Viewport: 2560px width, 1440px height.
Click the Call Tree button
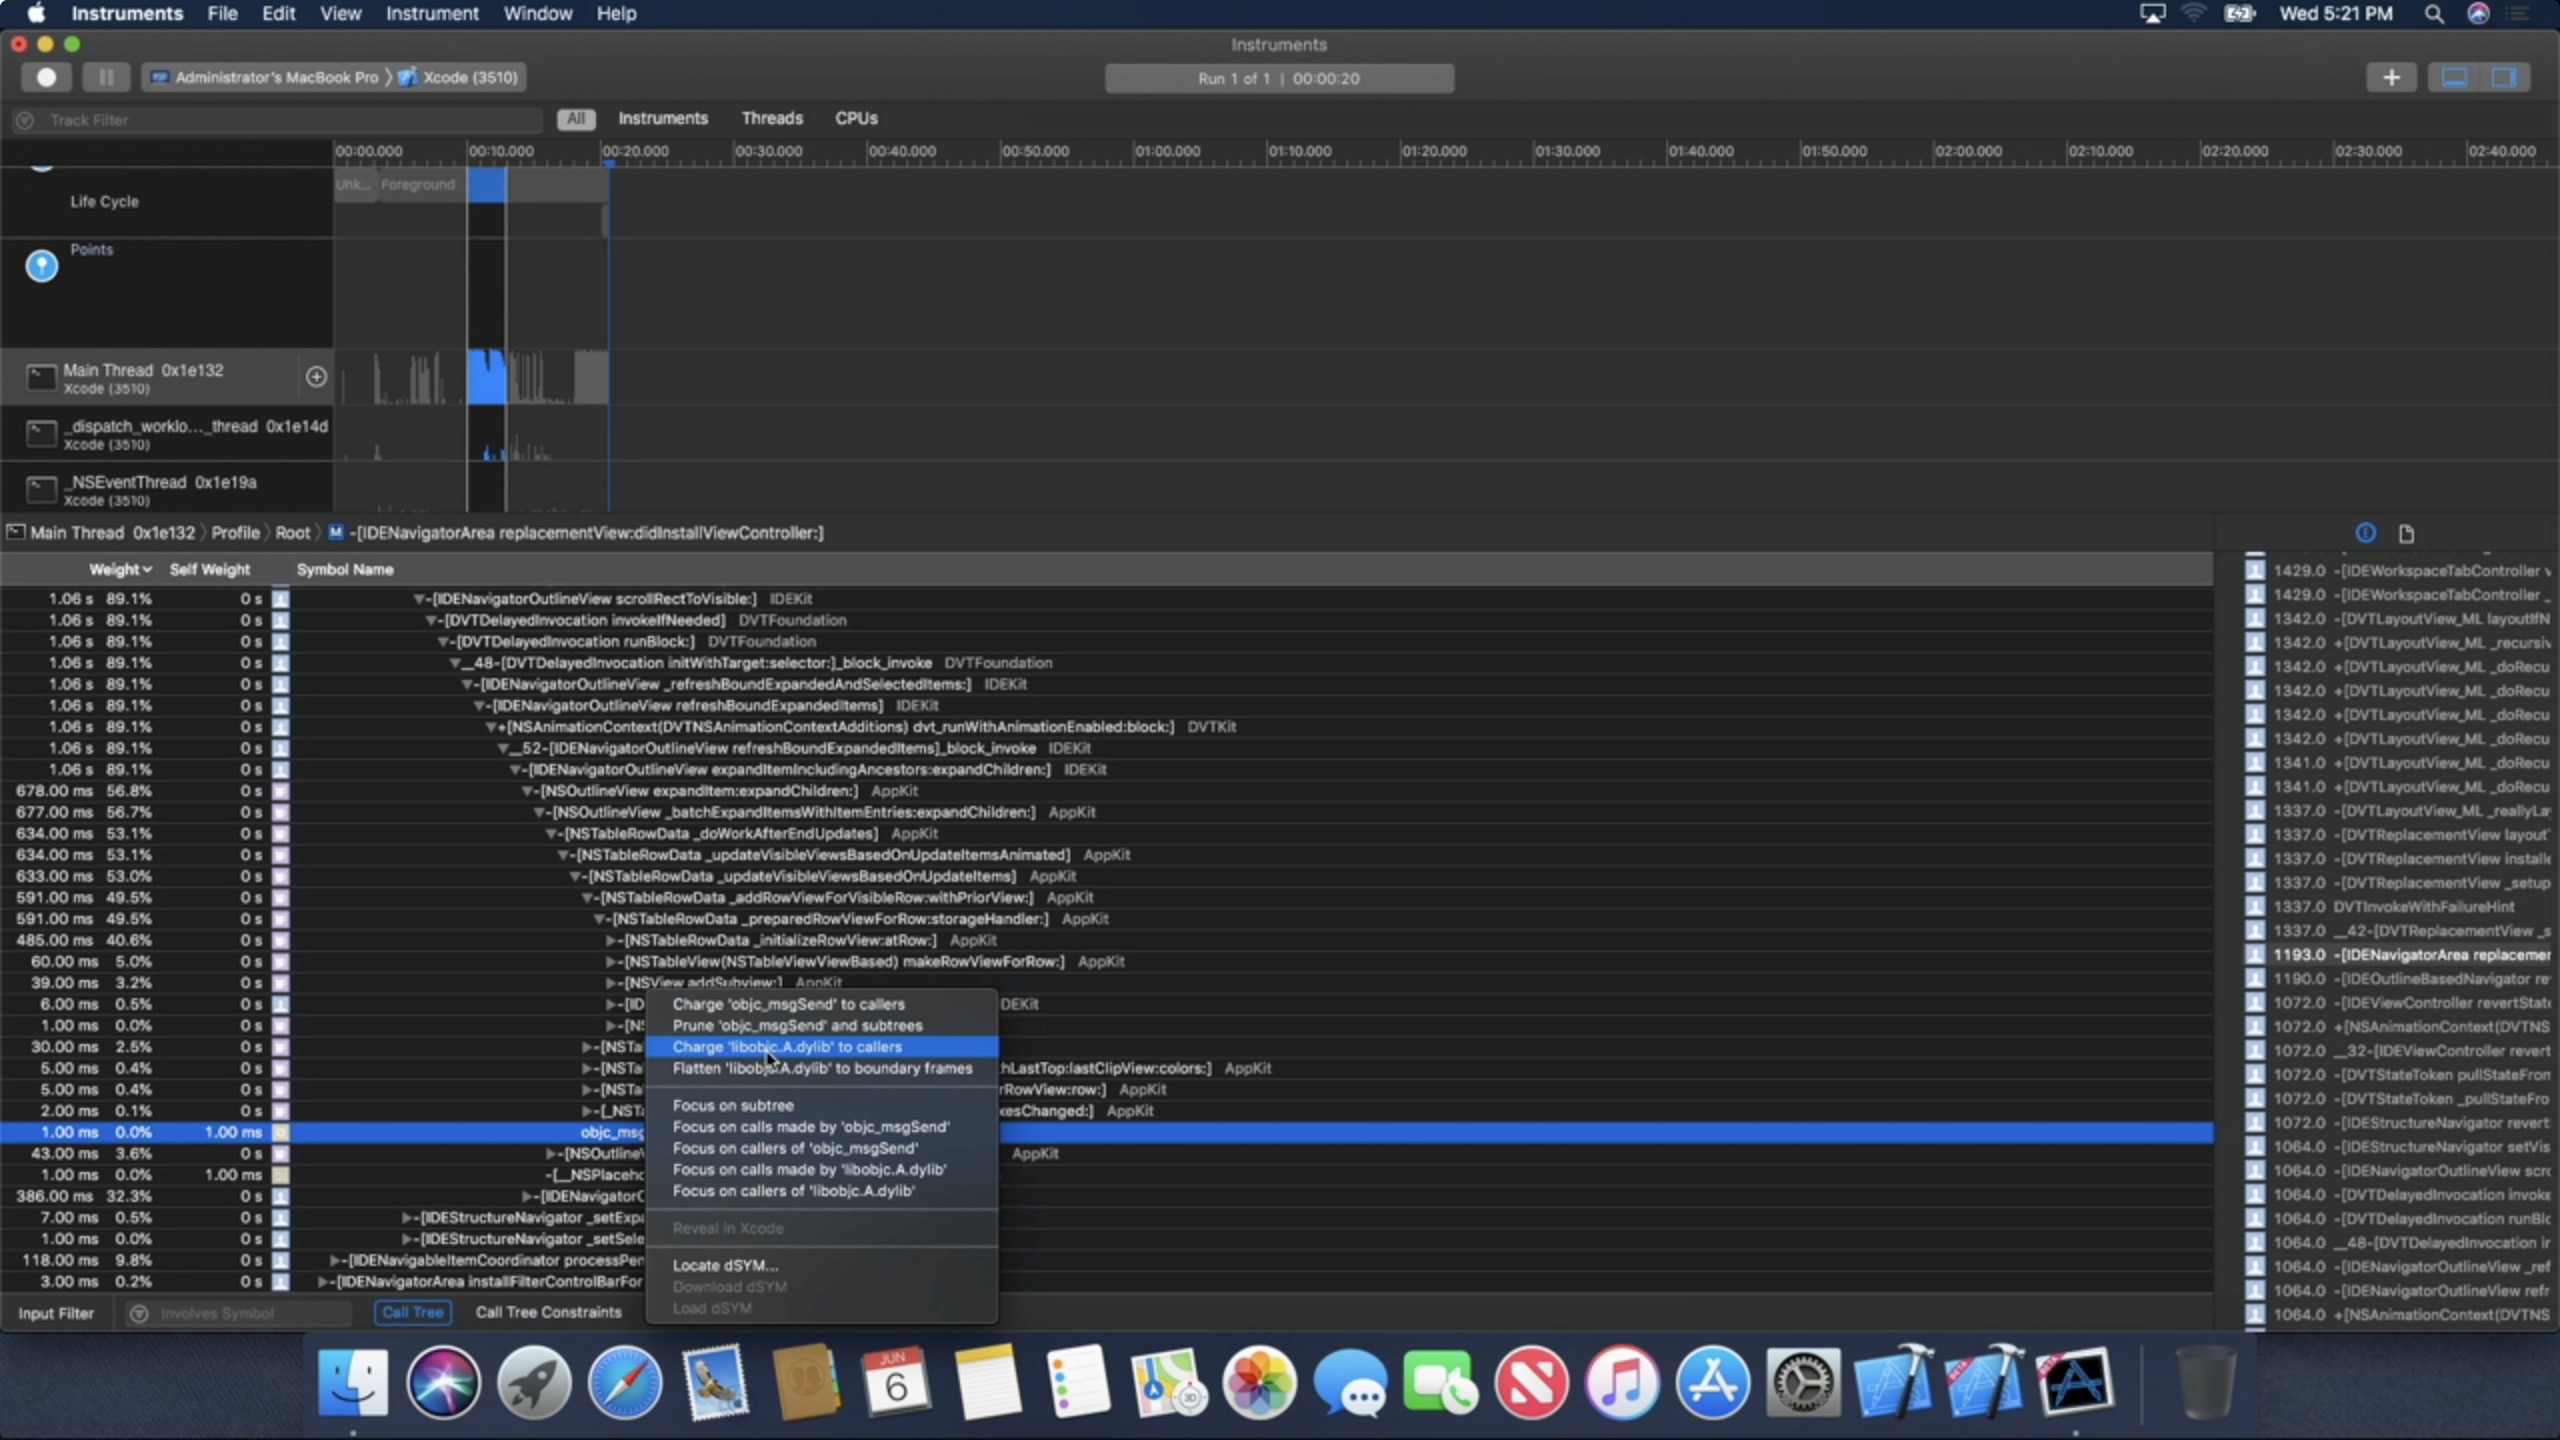click(x=412, y=1312)
